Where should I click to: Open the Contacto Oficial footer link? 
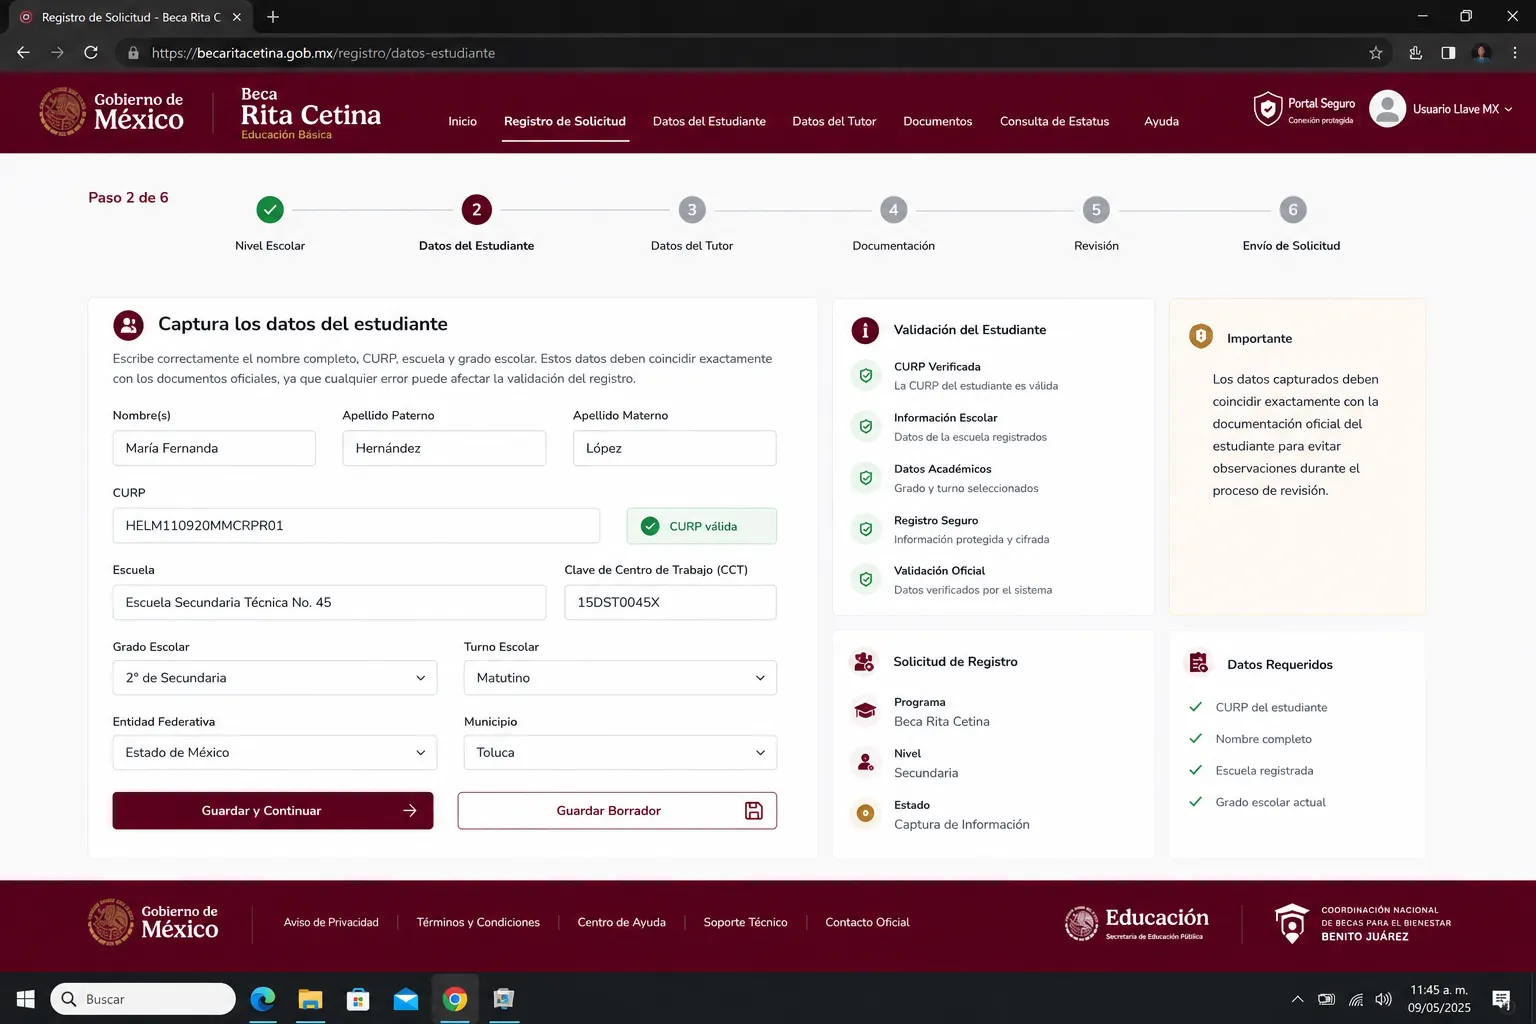point(867,922)
